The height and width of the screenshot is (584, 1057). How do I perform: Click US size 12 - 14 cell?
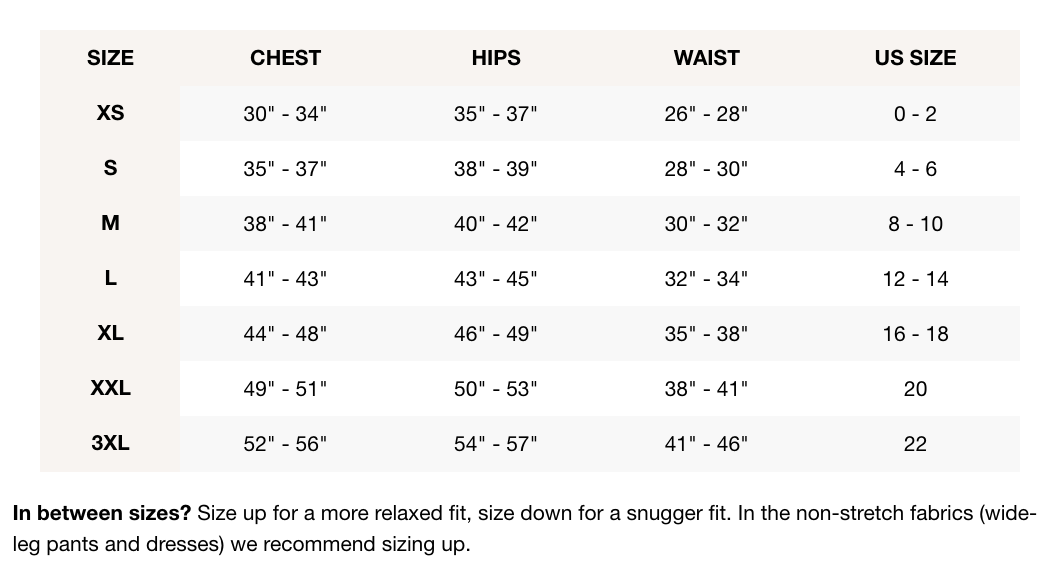tap(915, 279)
